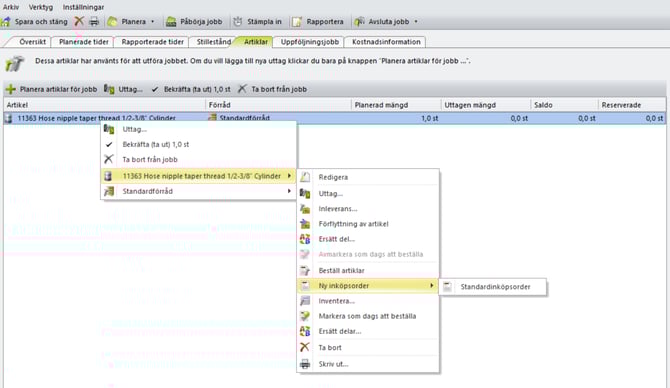This screenshot has width=670, height=388.
Task: Switch to the Stillestånd tab
Action: tap(214, 41)
